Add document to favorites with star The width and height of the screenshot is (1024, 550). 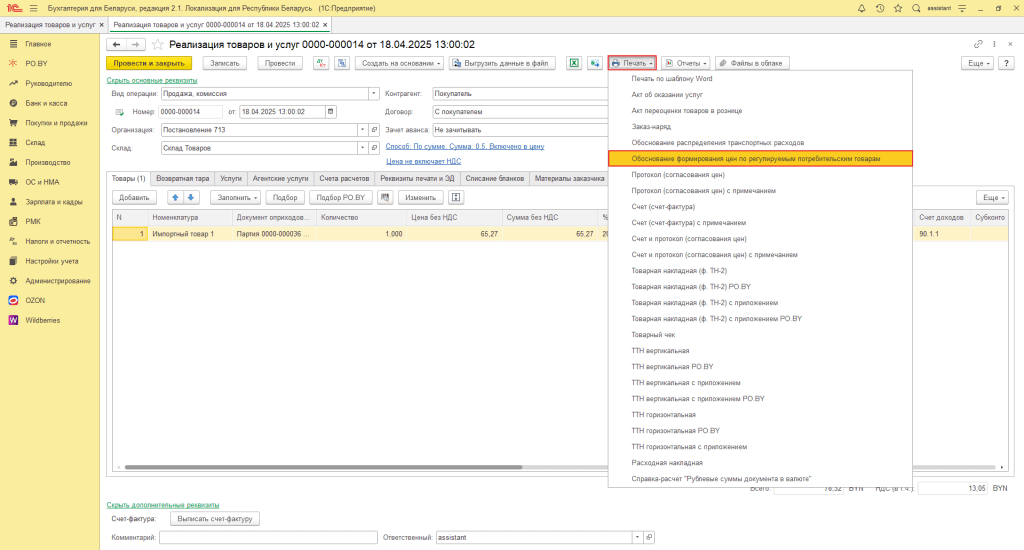coord(157,44)
